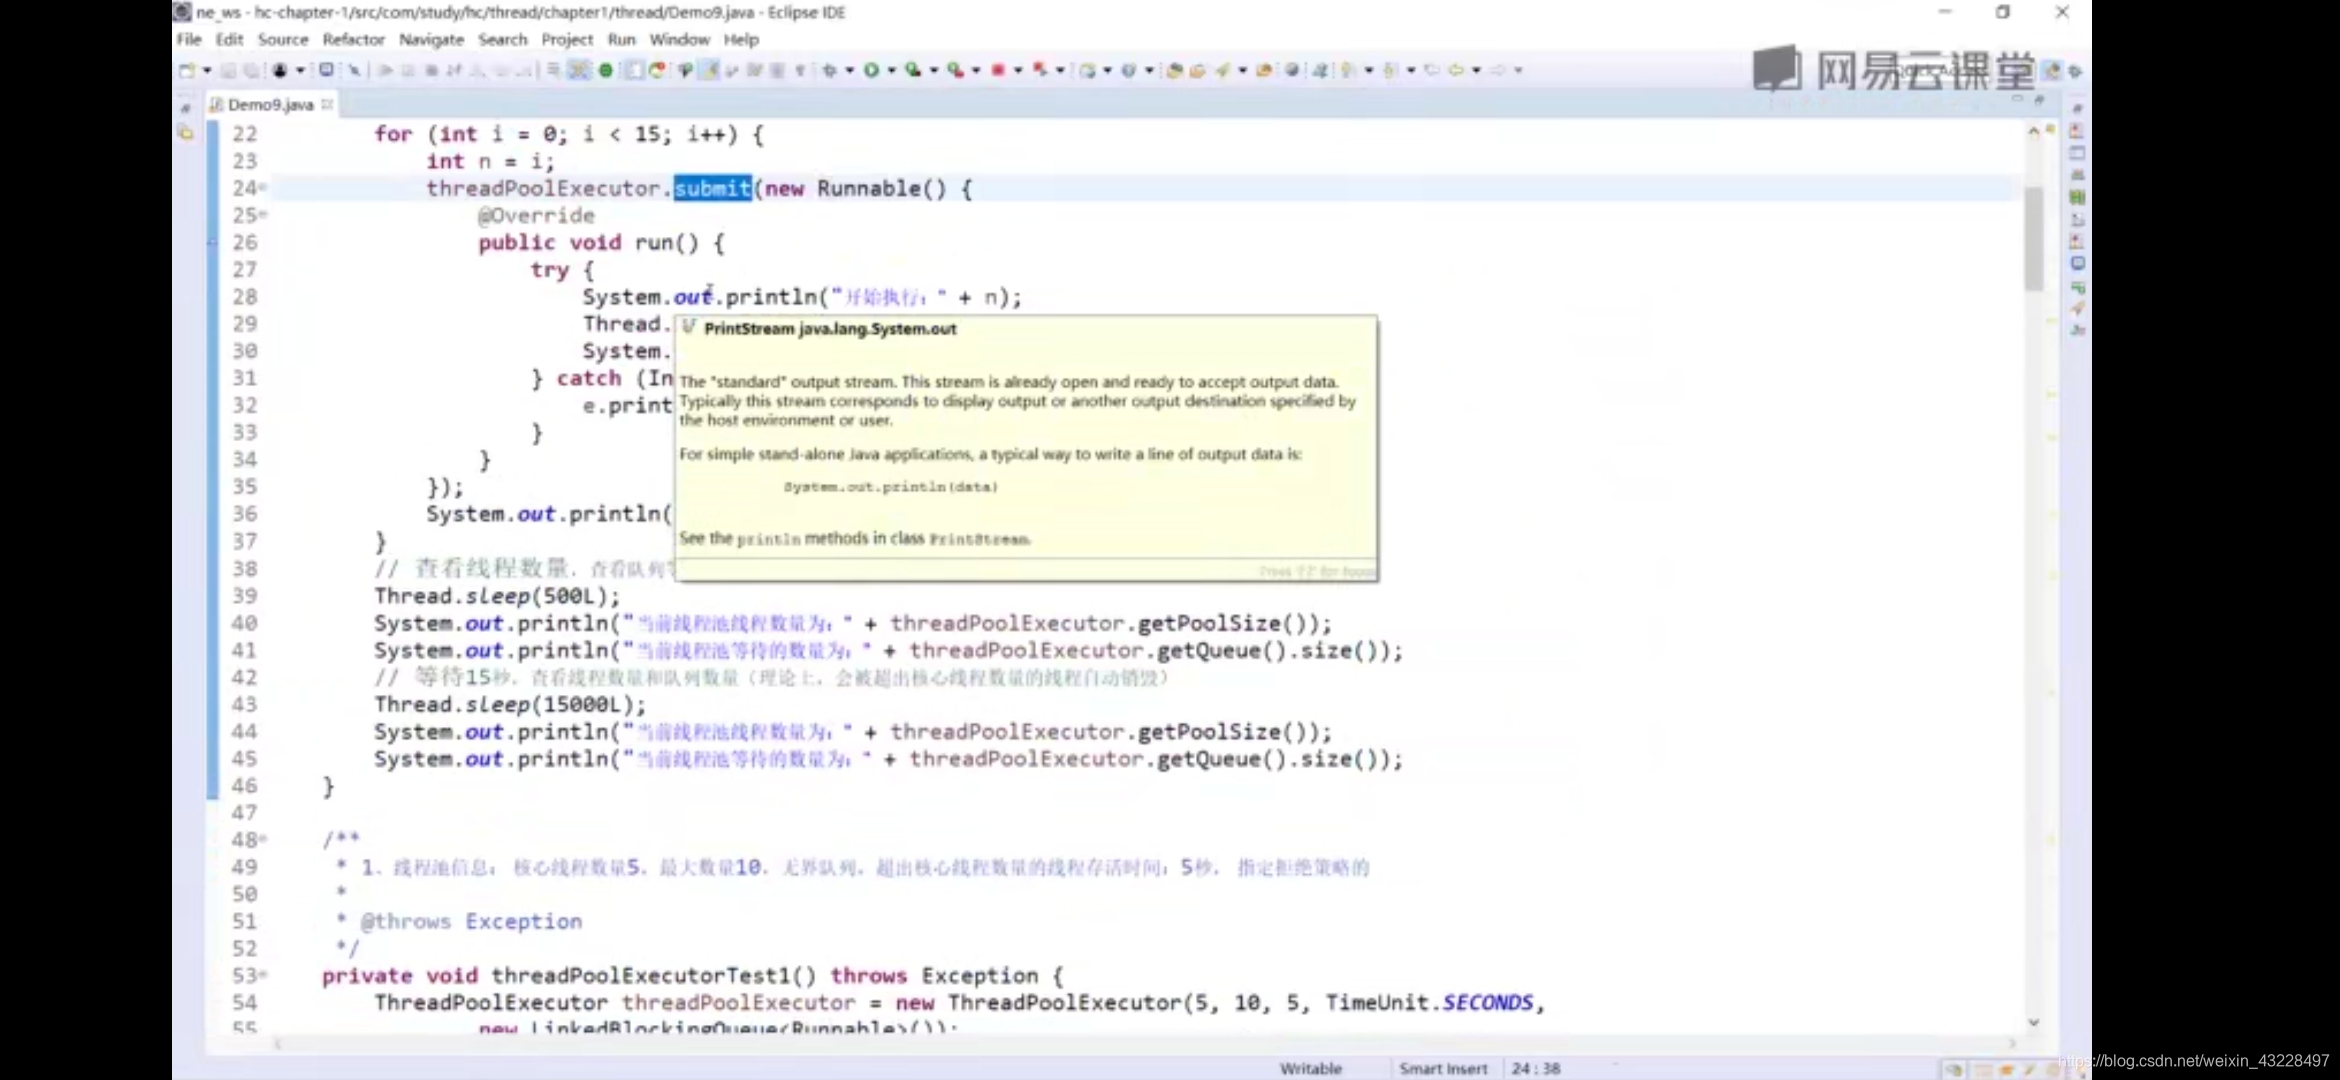This screenshot has width=2340, height=1080.
Task: Click the Search flashlight toolbar icon
Action: [1222, 70]
